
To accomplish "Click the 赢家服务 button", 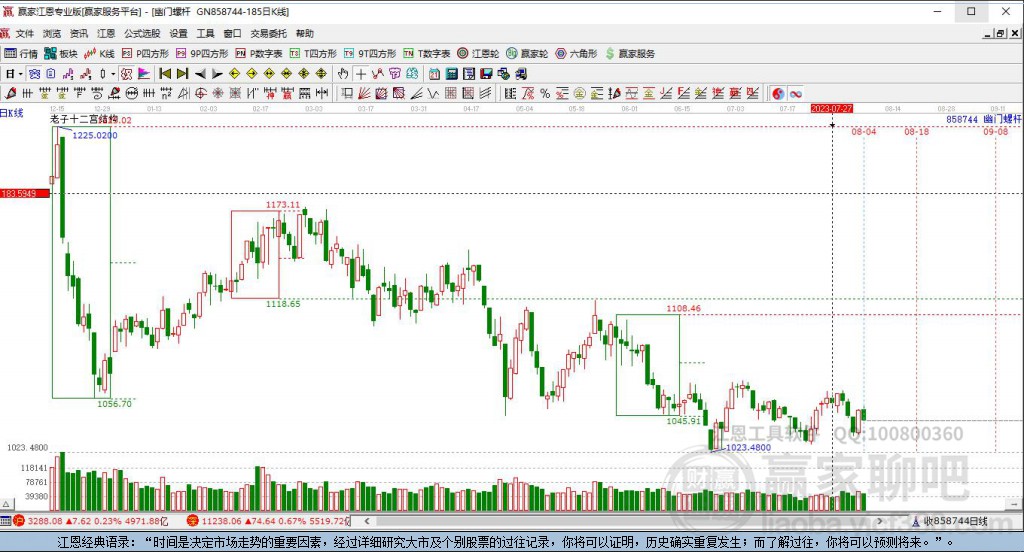I will point(630,54).
